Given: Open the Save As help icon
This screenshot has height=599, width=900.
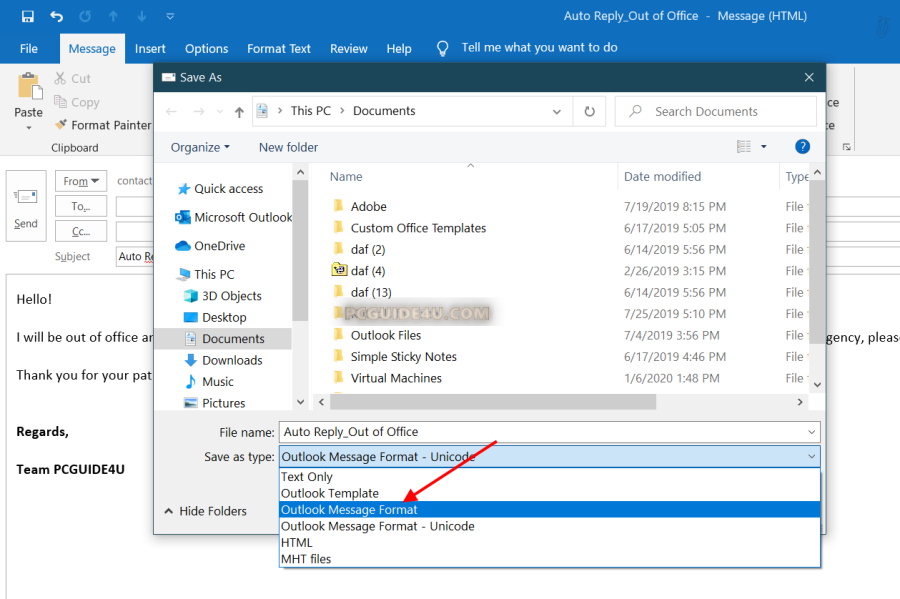Looking at the screenshot, I should (x=802, y=147).
